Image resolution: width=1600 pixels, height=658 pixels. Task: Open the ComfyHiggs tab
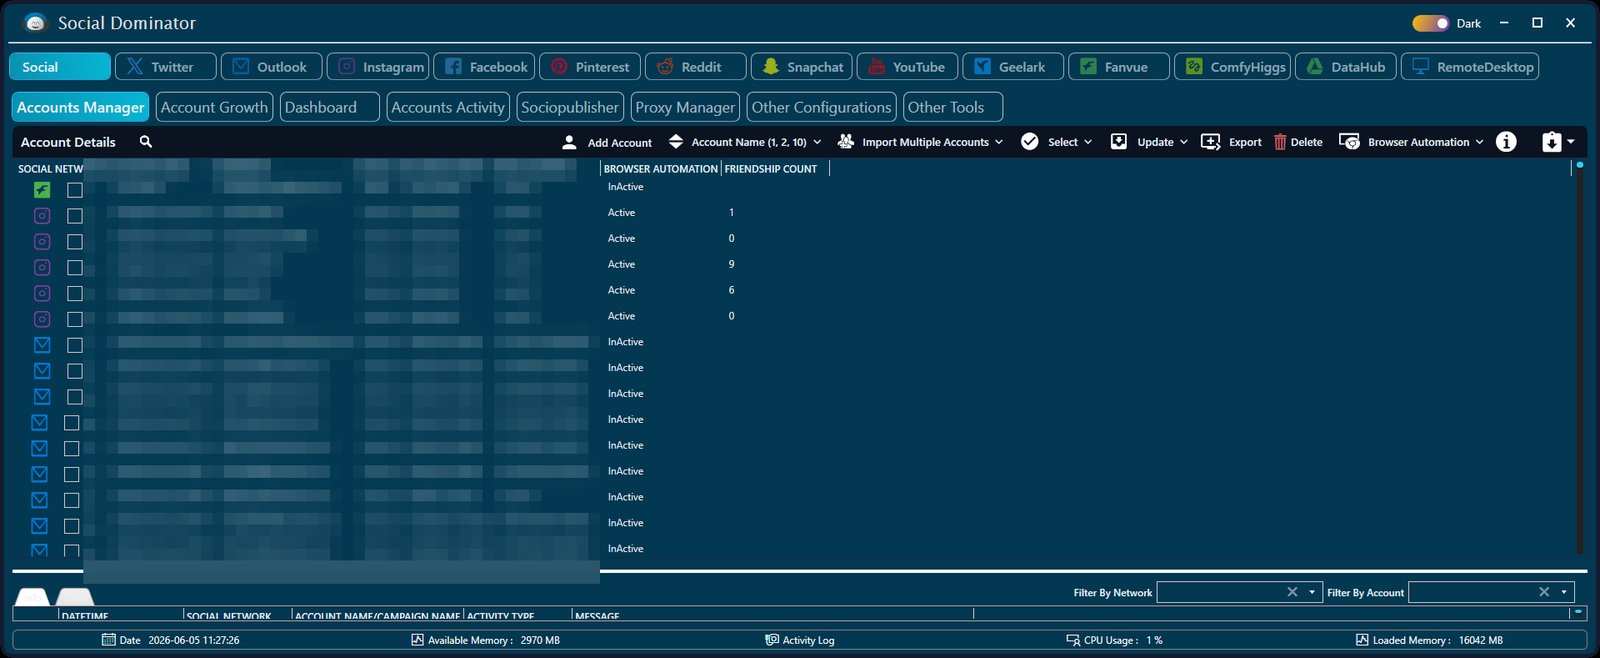[x=1233, y=67]
